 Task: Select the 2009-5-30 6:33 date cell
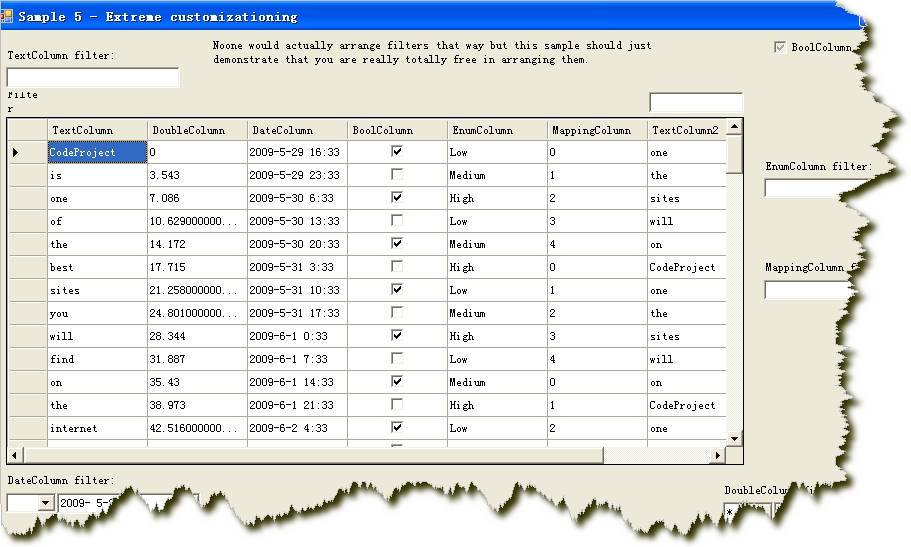point(297,198)
